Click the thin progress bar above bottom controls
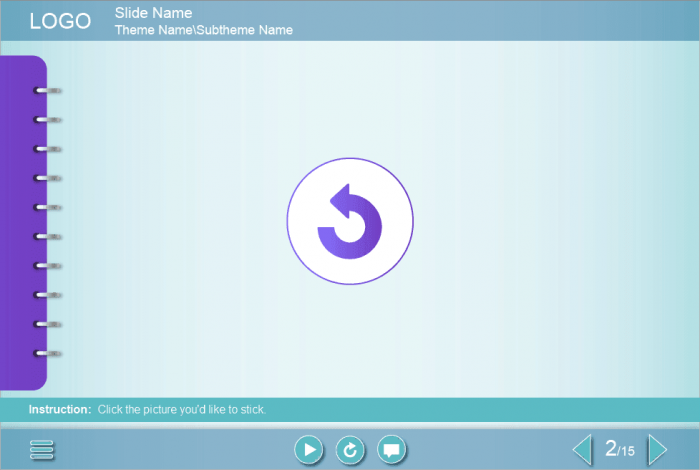The image size is (700, 470). pyautogui.click(x=350, y=425)
